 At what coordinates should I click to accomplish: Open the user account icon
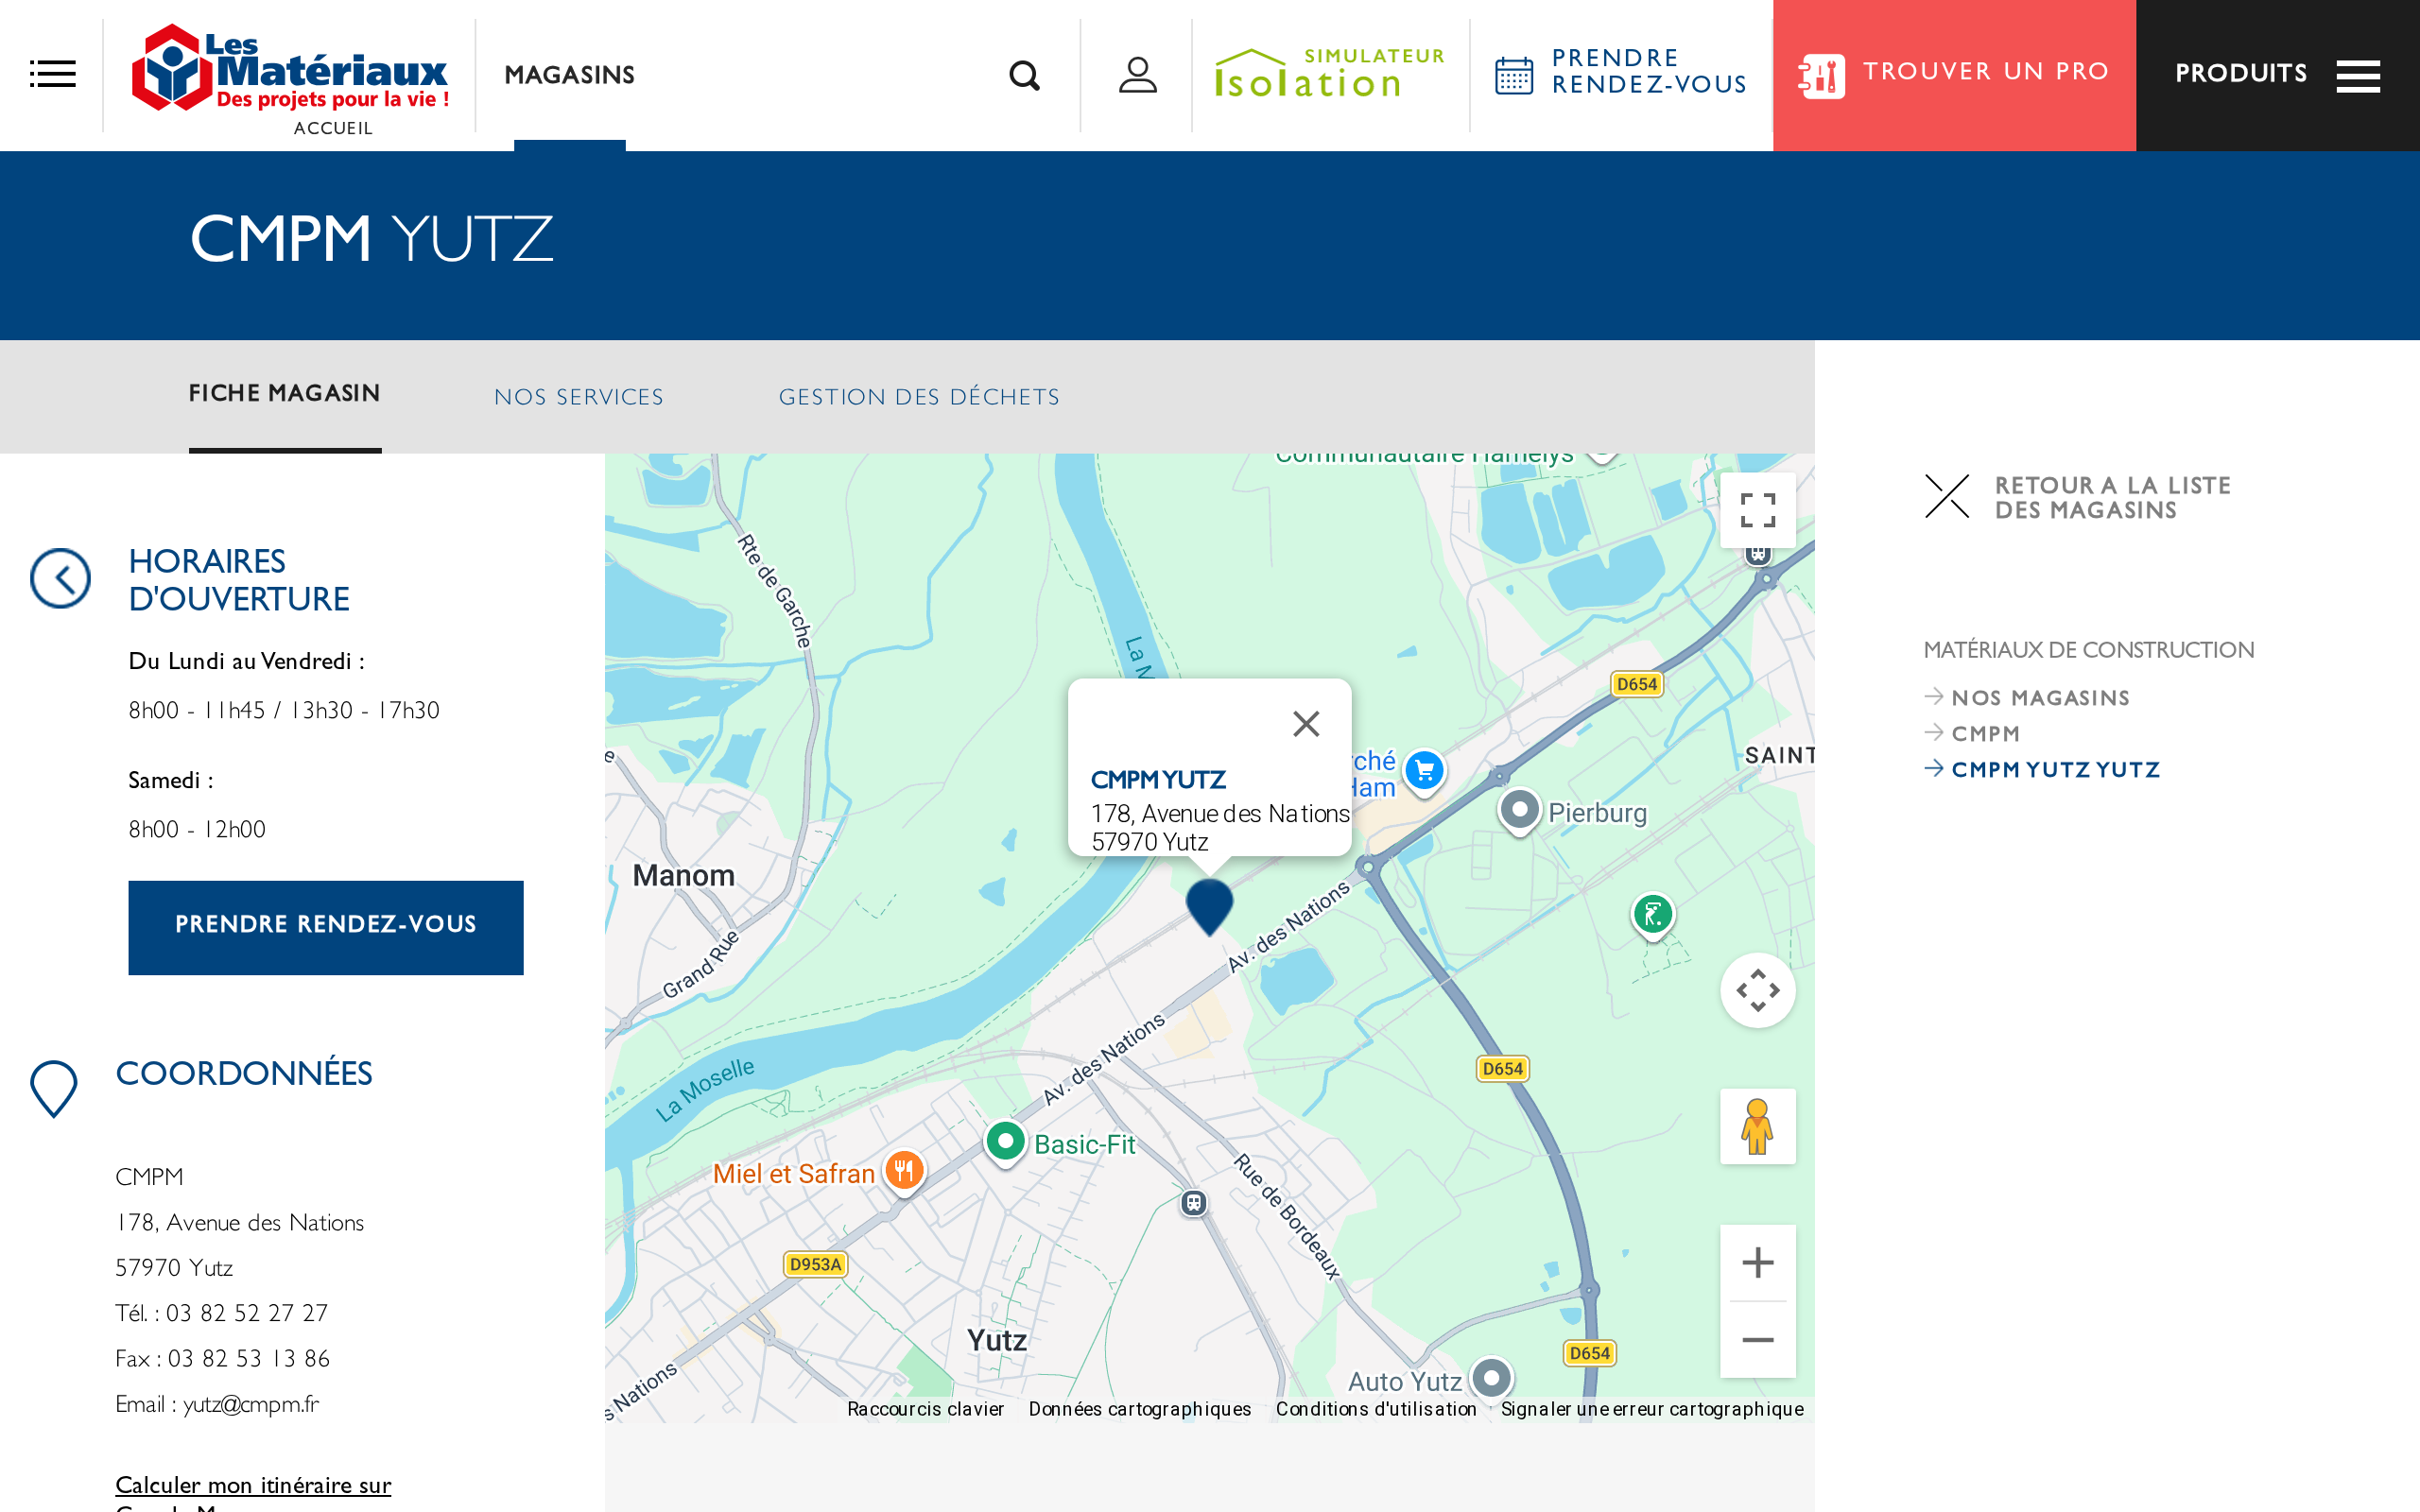1137,75
